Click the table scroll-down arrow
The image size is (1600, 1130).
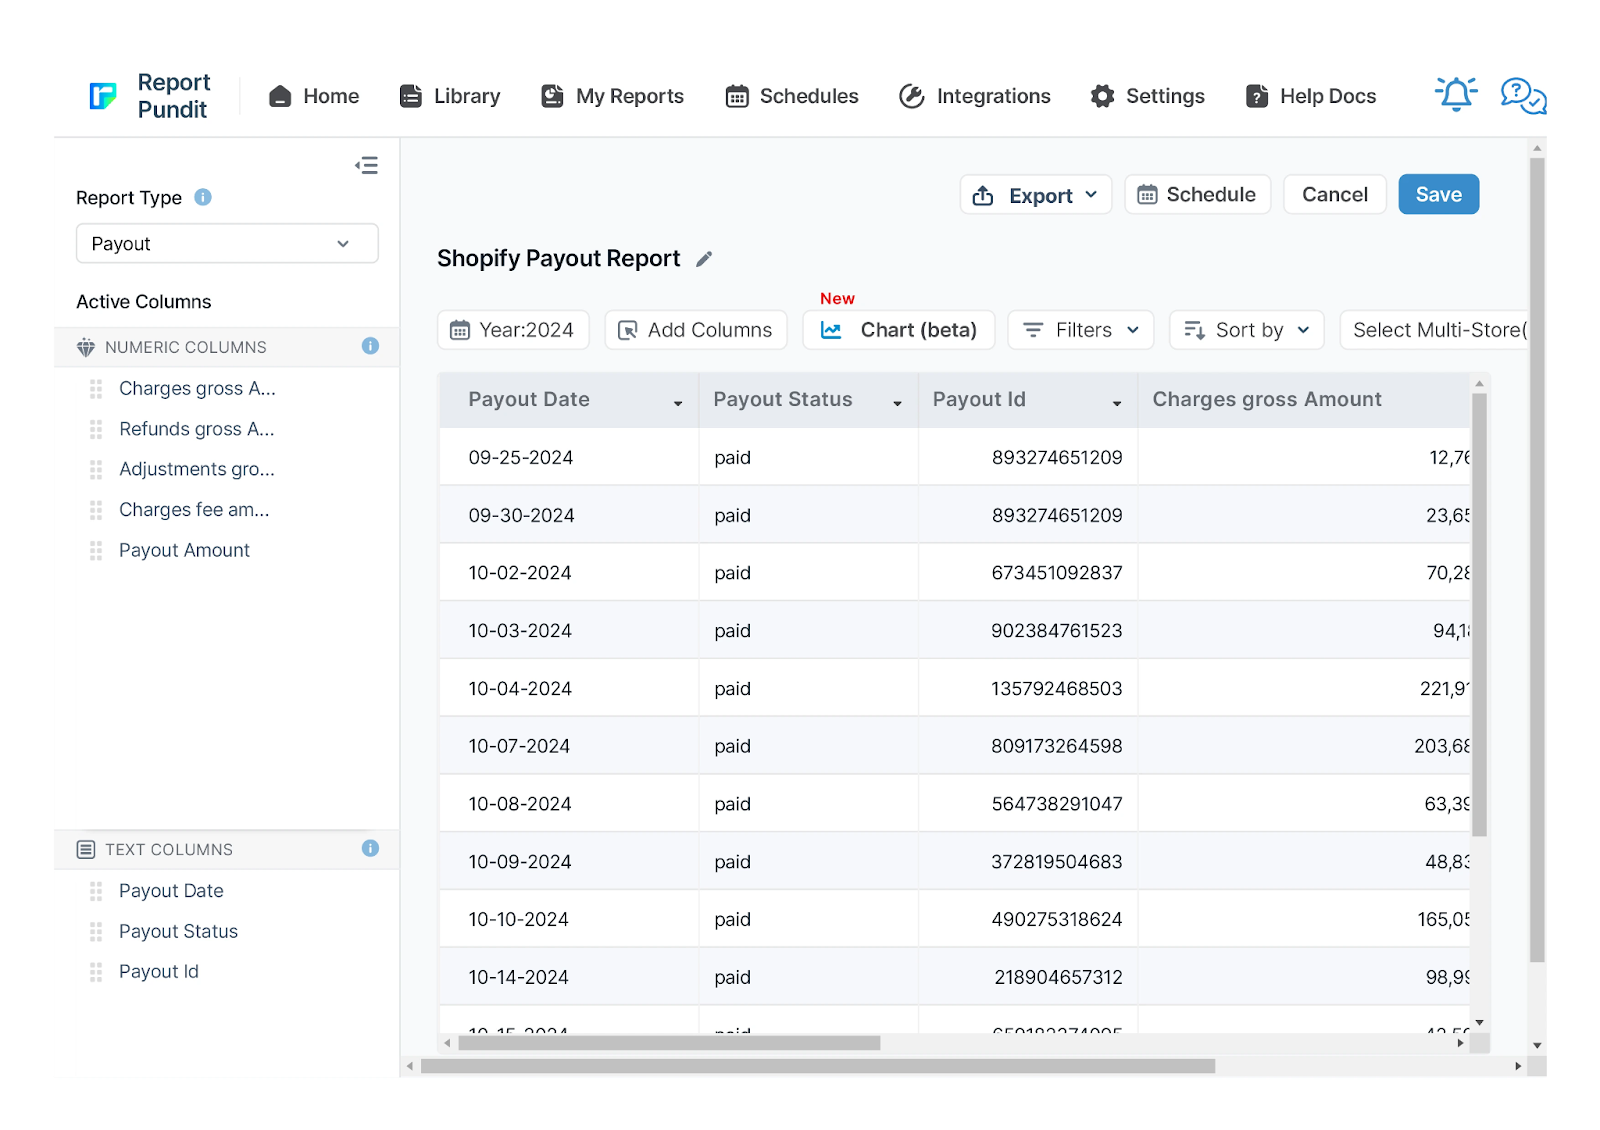[x=1480, y=1023]
